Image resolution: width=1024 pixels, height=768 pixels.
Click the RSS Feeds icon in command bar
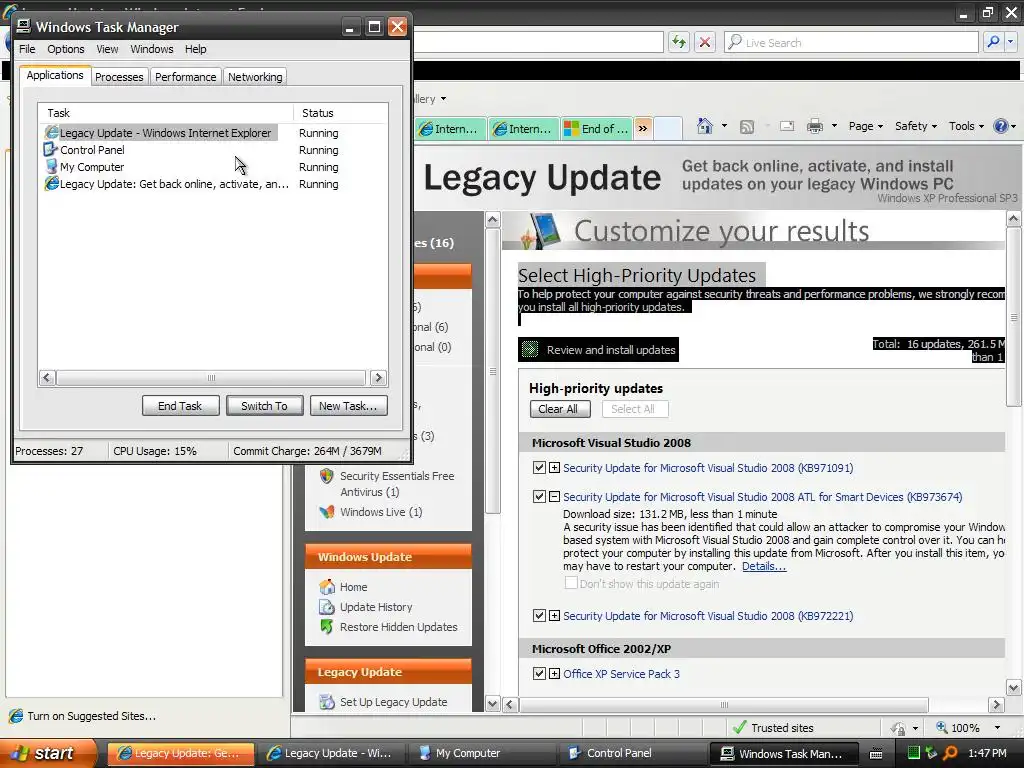747,127
